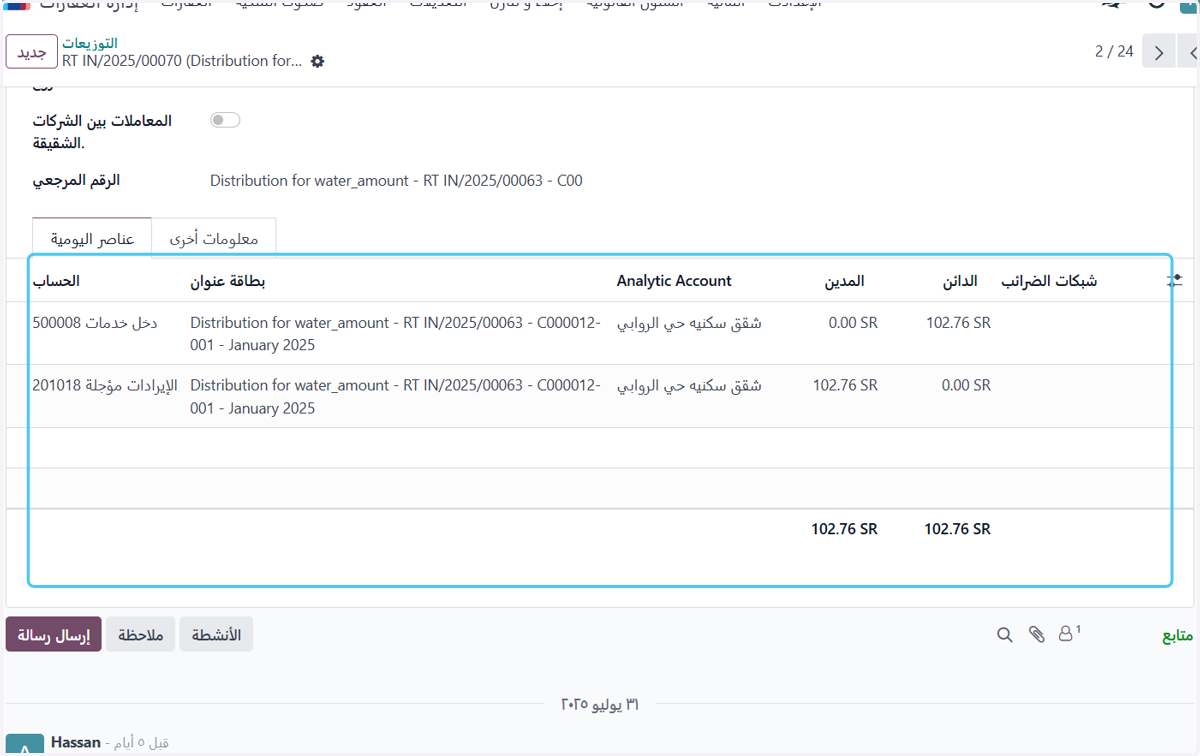Sort by the الحساب column header
Viewport: 1200px width, 756px height.
tap(56, 281)
